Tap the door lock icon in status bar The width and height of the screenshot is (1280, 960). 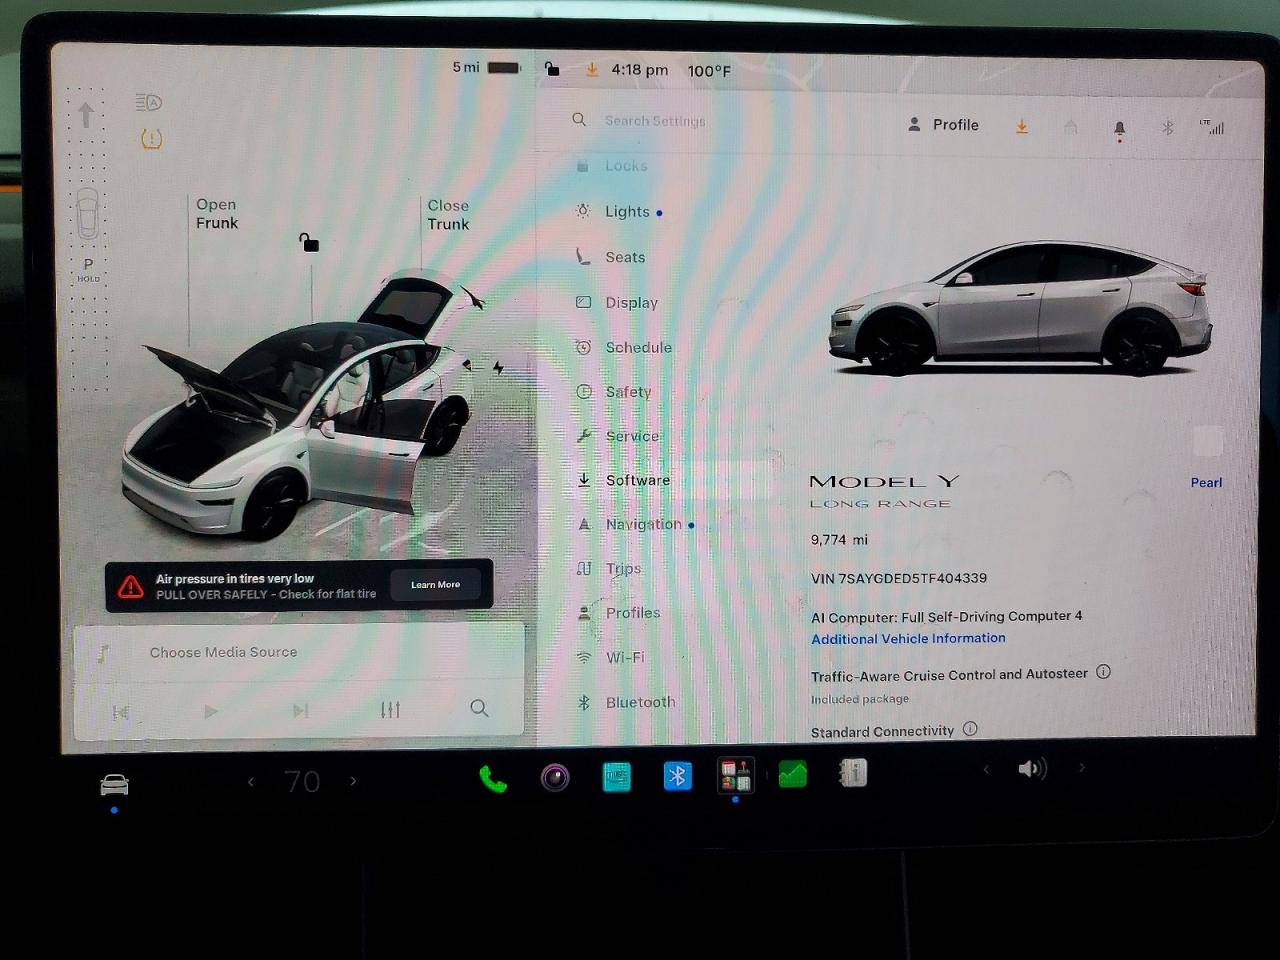(x=552, y=69)
